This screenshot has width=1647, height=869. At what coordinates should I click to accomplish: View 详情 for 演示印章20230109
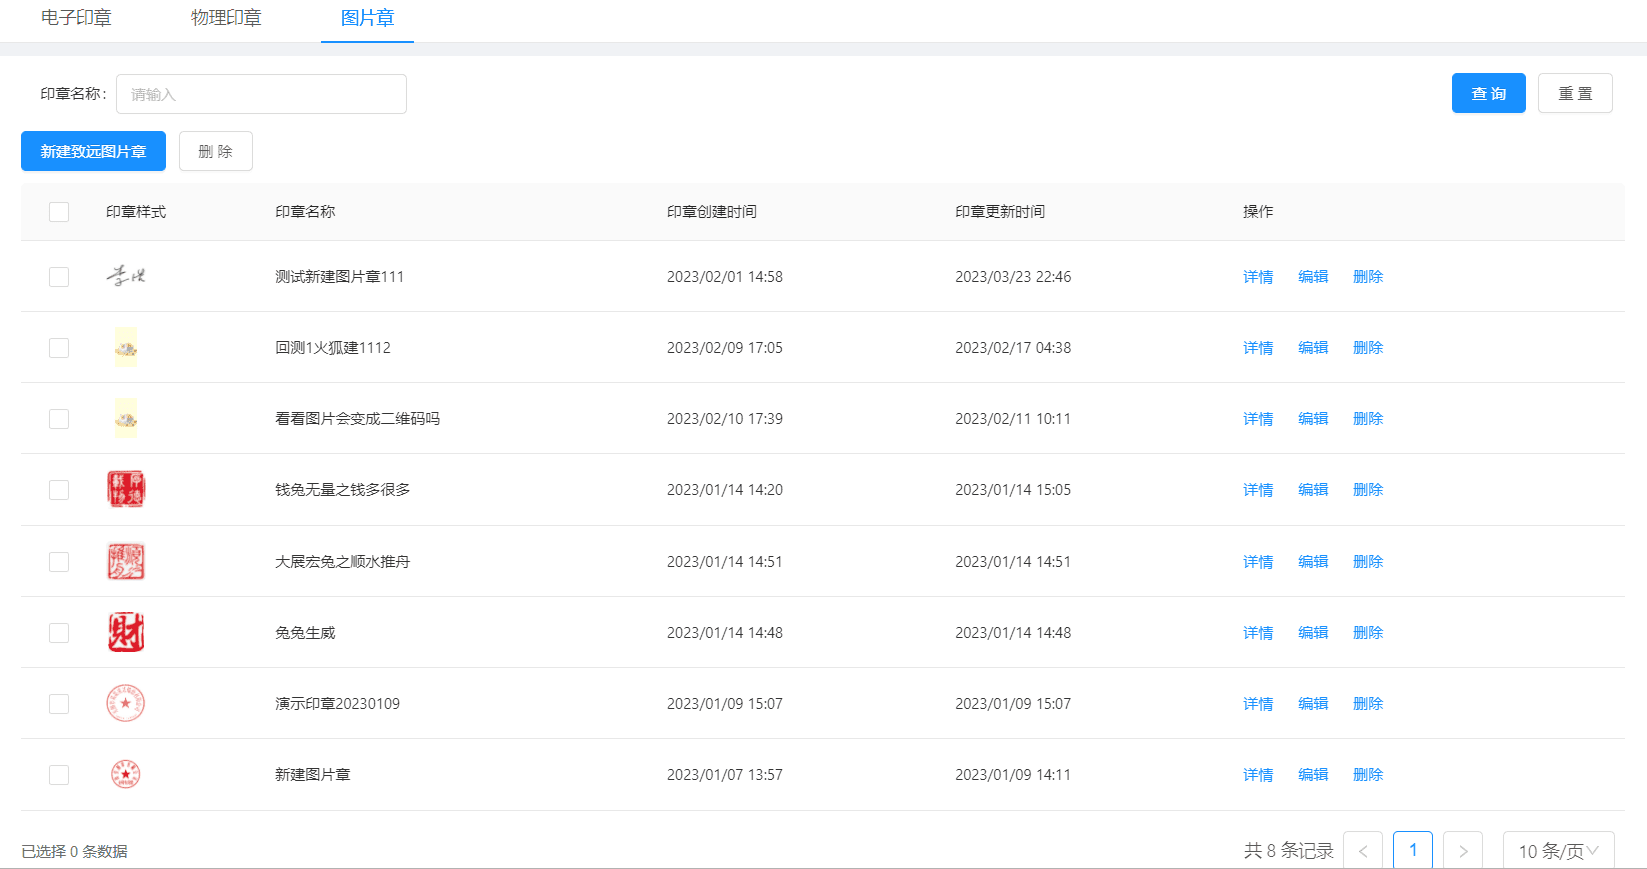pos(1258,704)
